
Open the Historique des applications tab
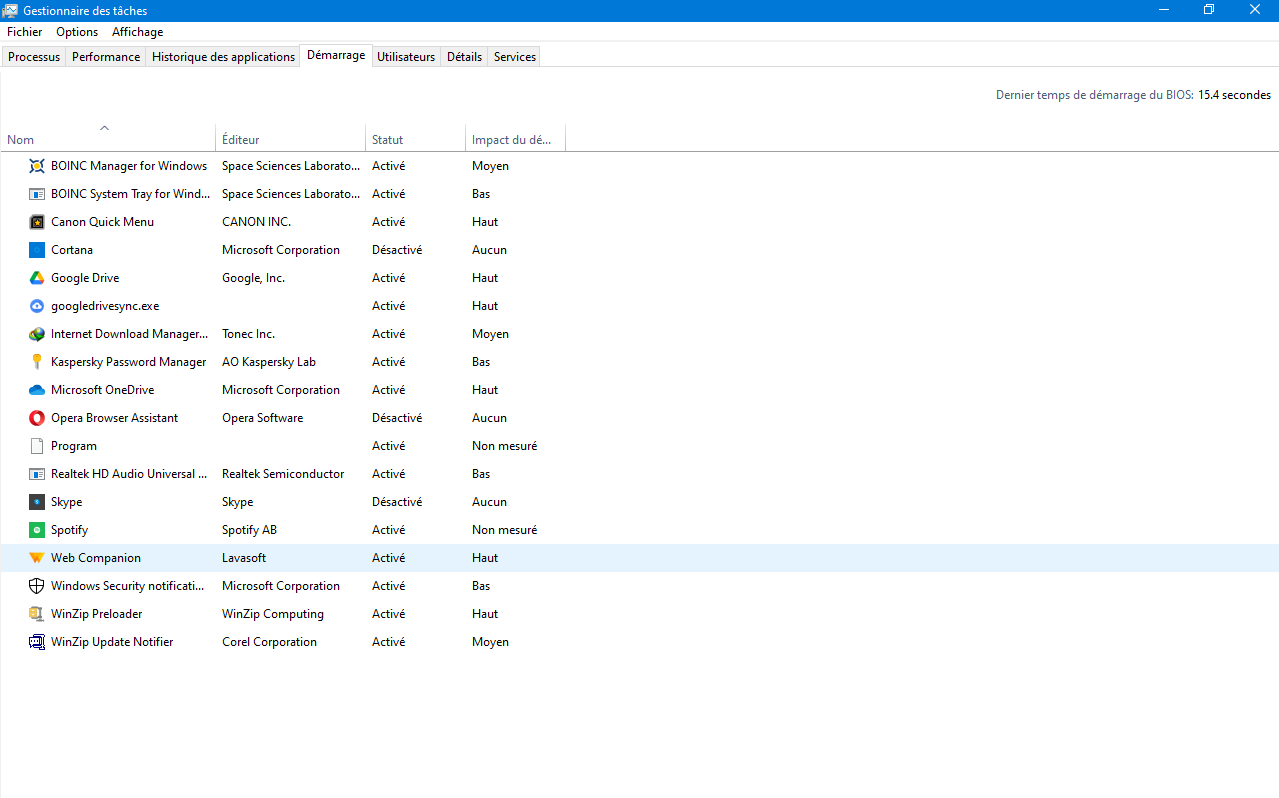[223, 57]
